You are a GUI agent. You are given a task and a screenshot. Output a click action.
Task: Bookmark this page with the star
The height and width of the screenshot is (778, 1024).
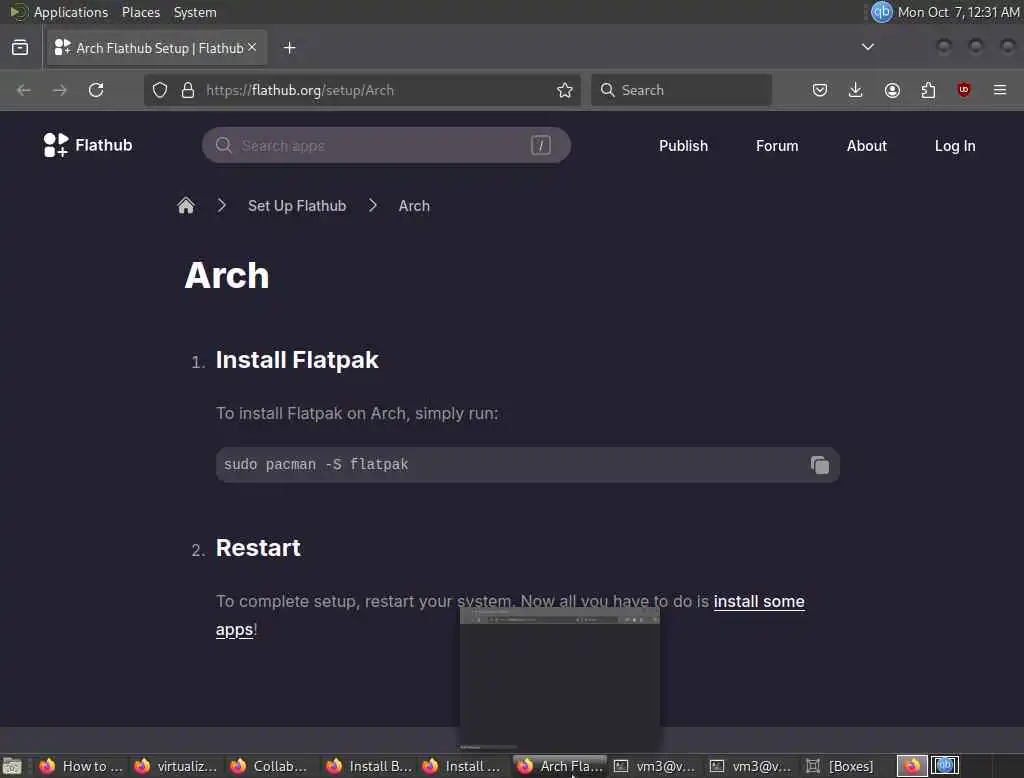(565, 90)
